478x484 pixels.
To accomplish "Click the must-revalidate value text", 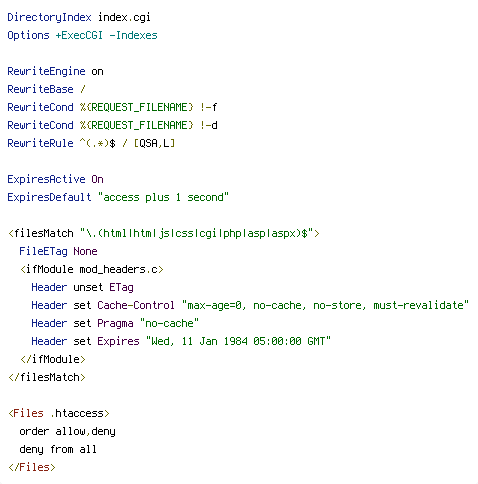I will coord(418,305).
